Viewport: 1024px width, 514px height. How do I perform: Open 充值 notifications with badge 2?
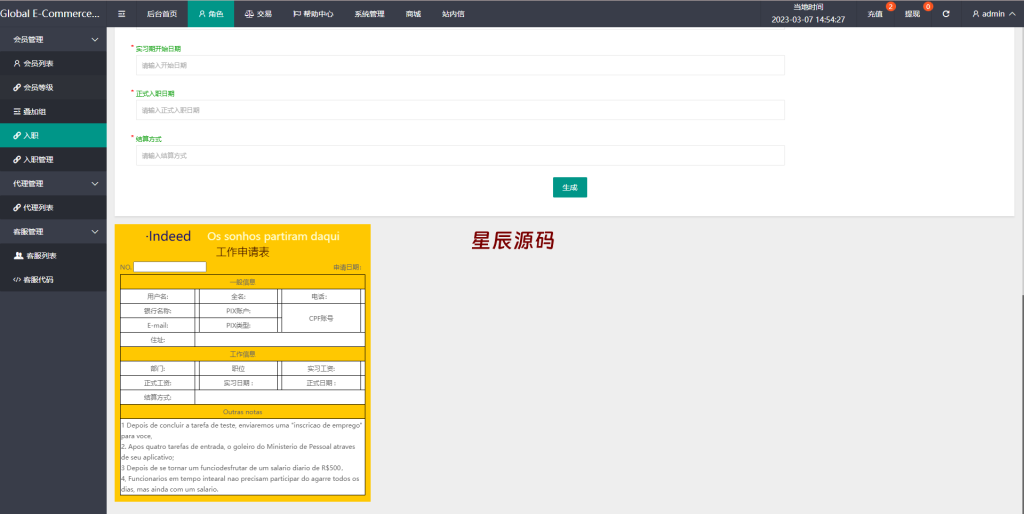tap(875, 14)
